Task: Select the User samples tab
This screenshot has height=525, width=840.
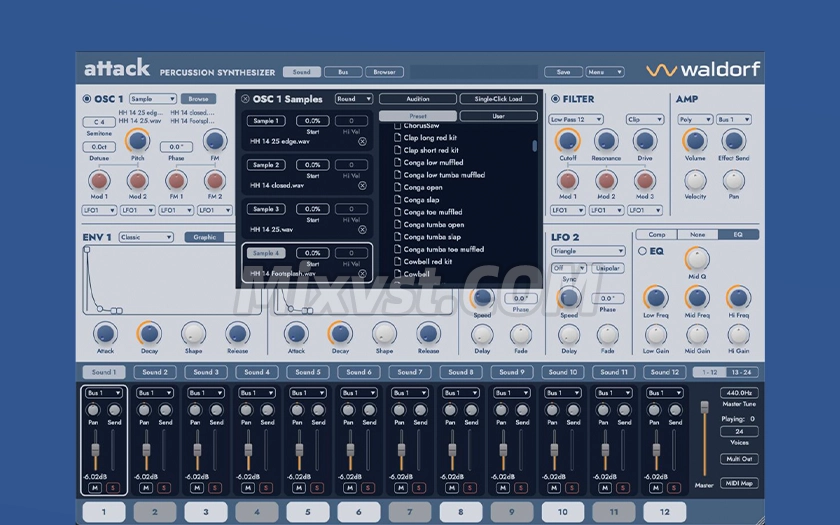Action: click(x=498, y=116)
